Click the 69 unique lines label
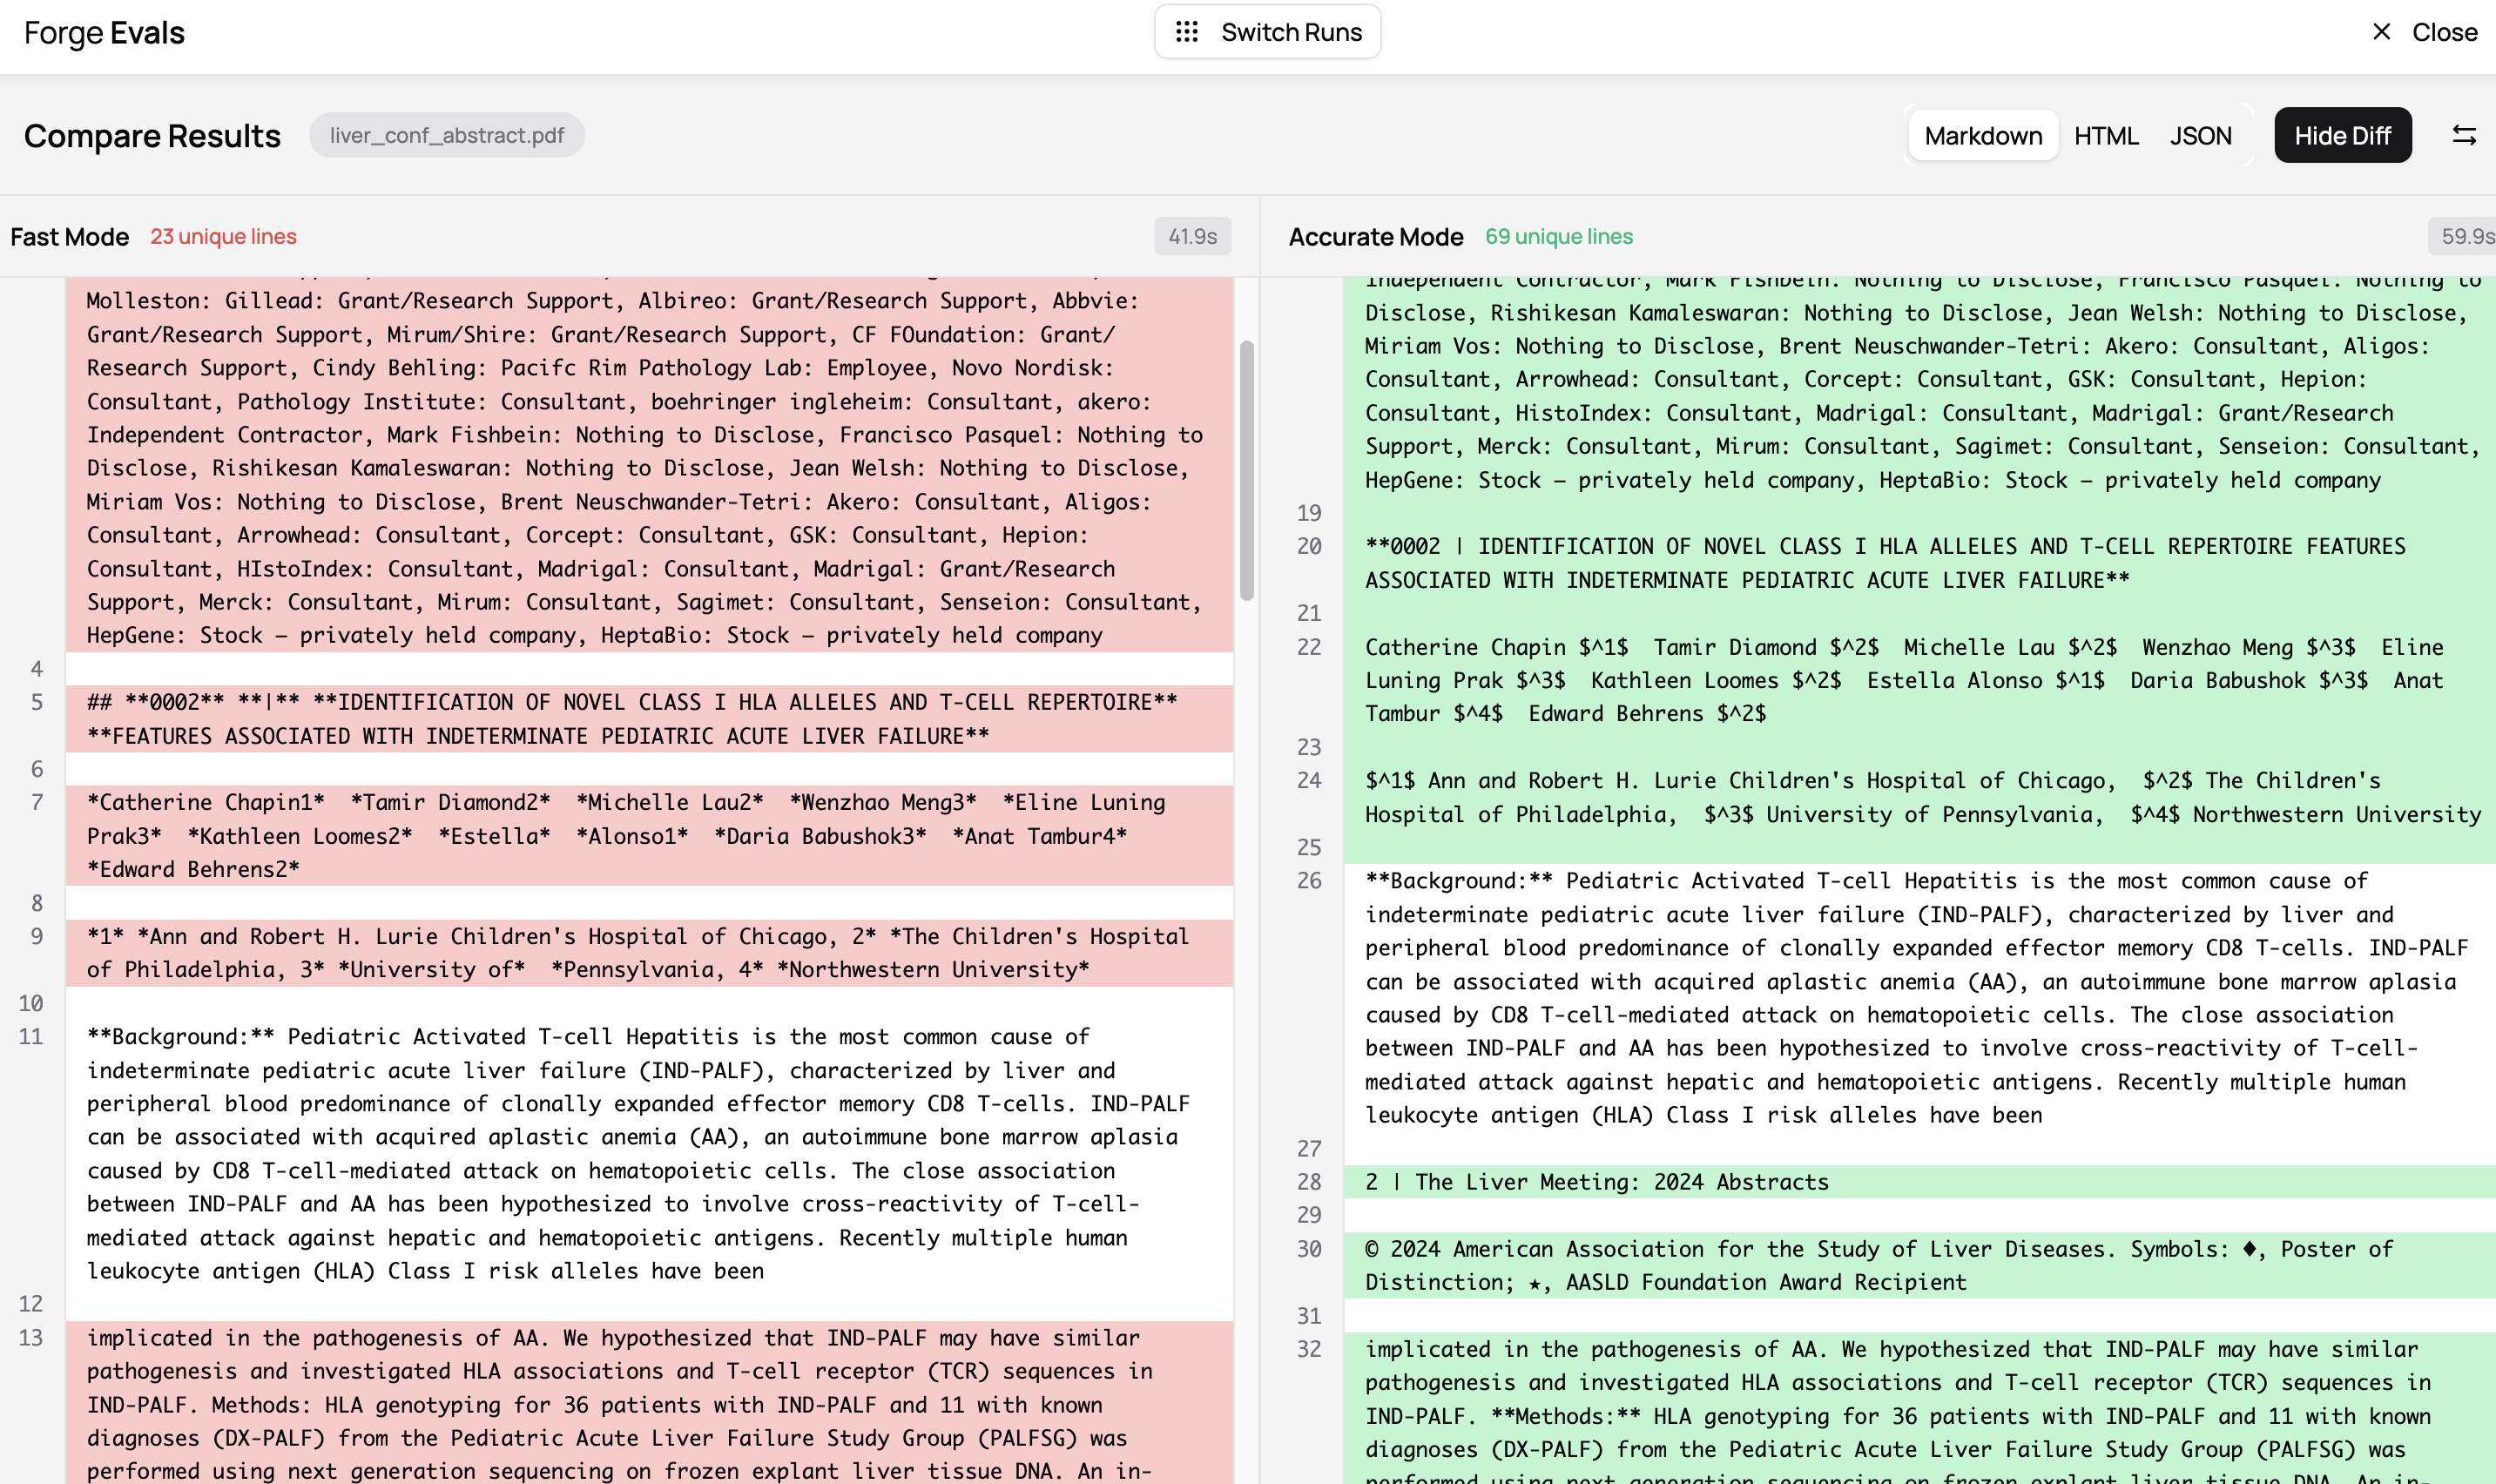The image size is (2496, 1484). [1558, 237]
